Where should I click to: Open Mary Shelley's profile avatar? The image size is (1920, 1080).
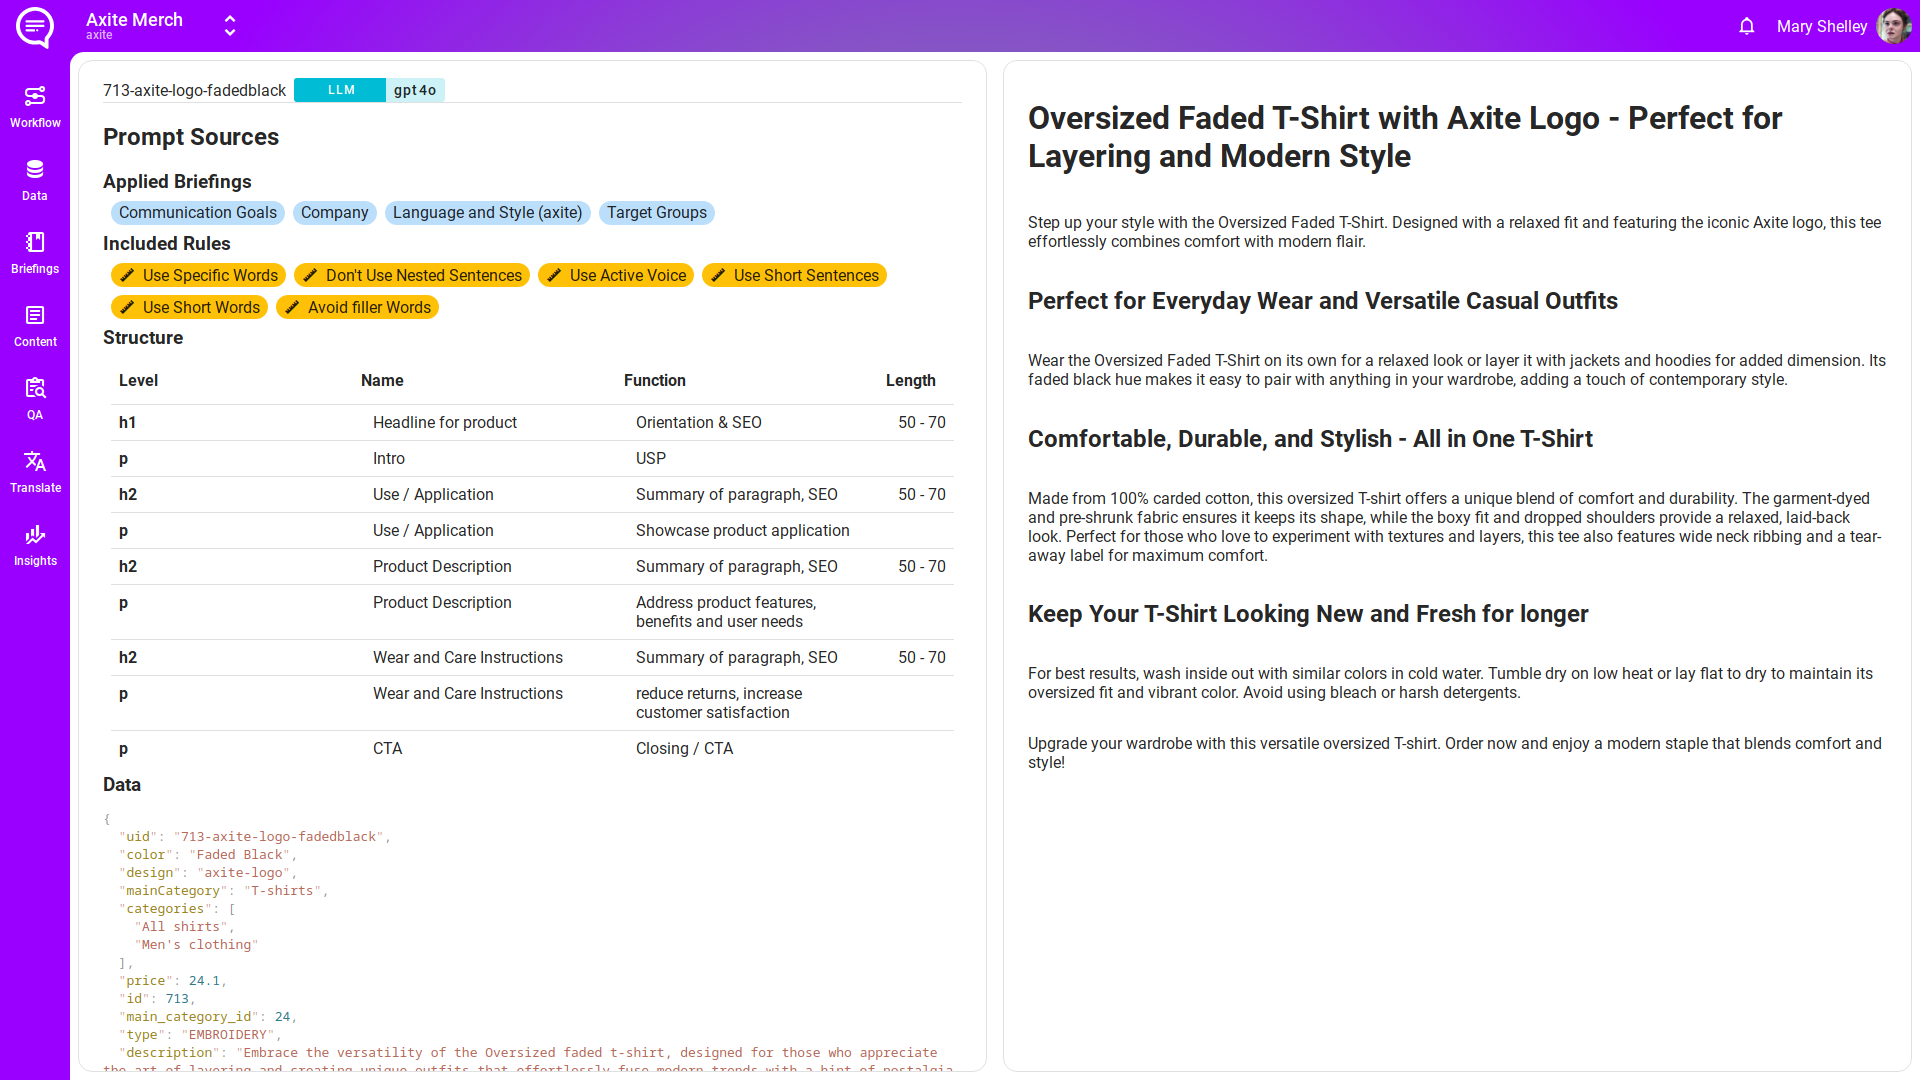[1892, 27]
